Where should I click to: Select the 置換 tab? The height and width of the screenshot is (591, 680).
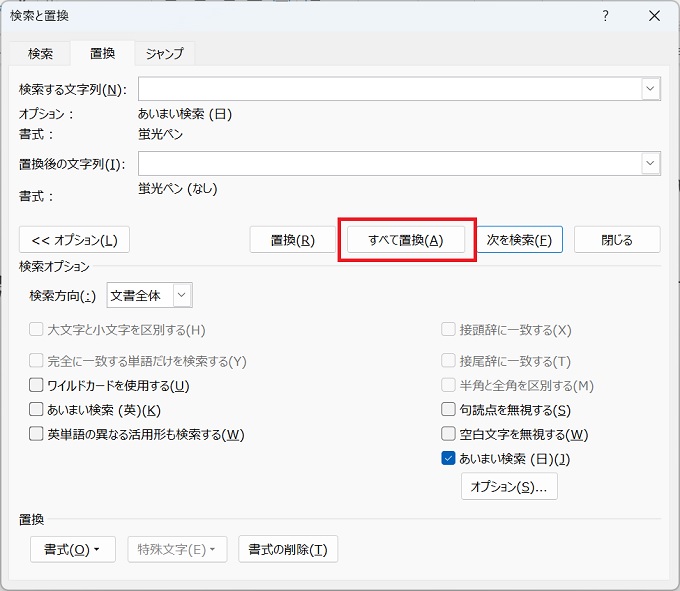[x=103, y=53]
